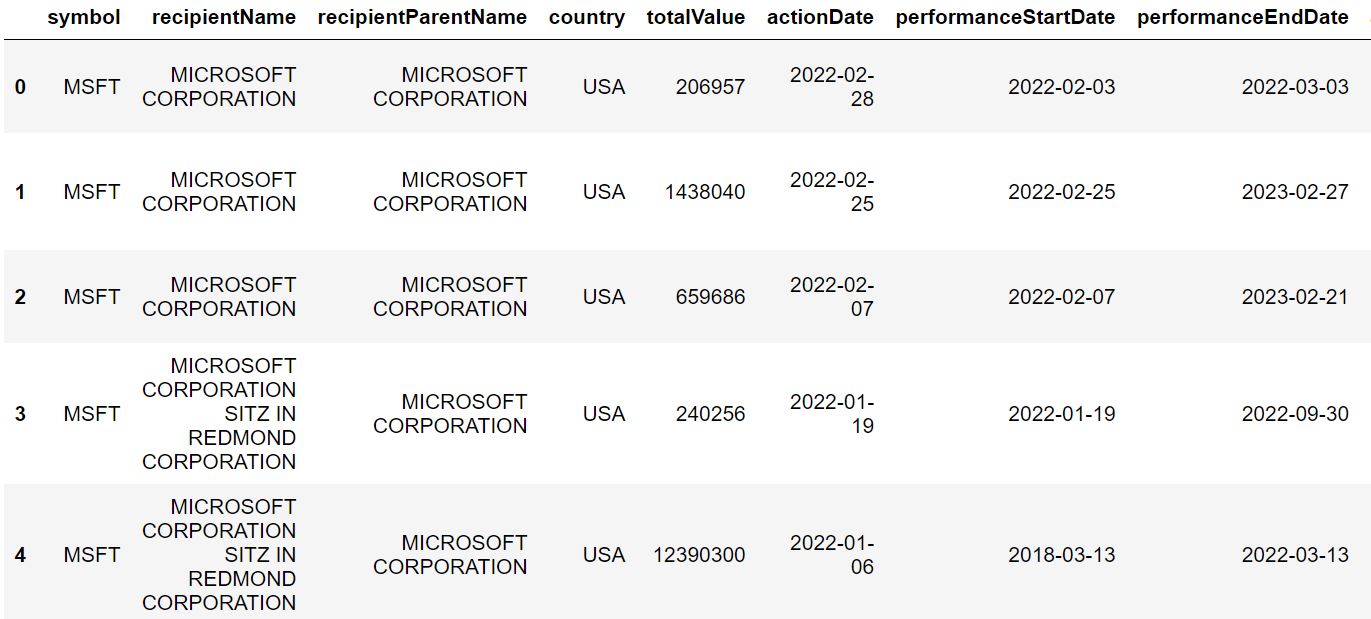Click the actionDate column header
This screenshot has height=619, width=1371.
(820, 17)
